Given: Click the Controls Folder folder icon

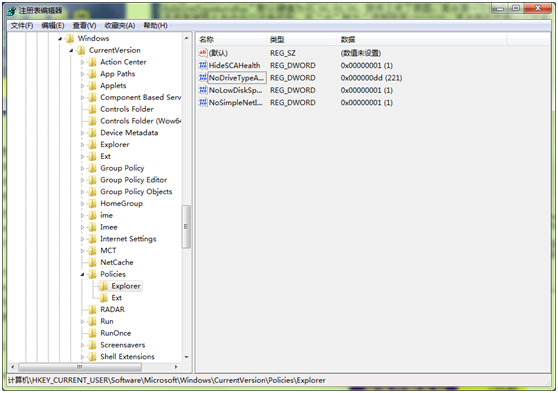Looking at the screenshot, I should point(93,109).
